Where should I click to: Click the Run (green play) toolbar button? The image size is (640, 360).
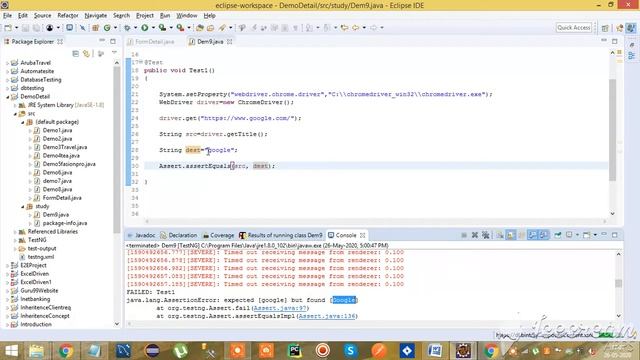(144, 28)
